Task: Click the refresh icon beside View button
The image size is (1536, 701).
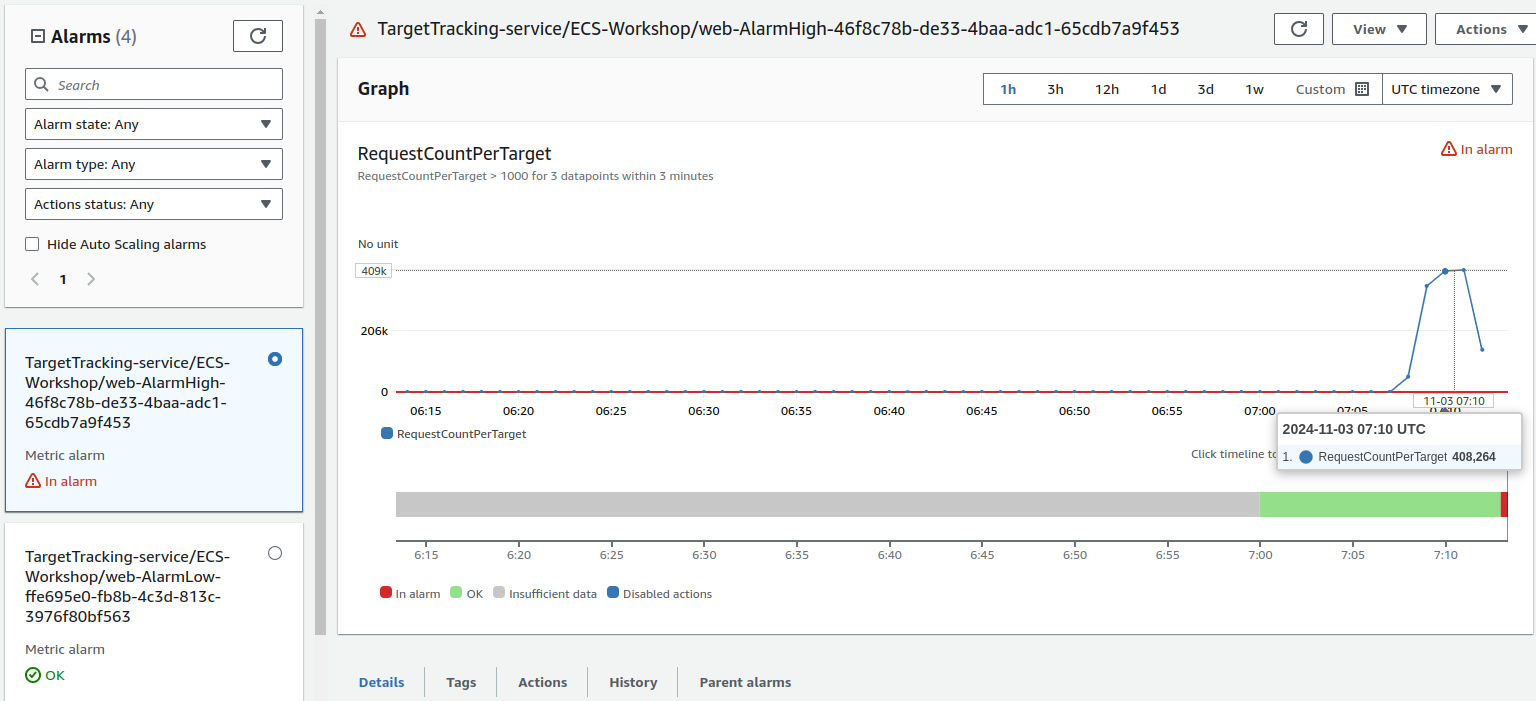Action: [1299, 29]
